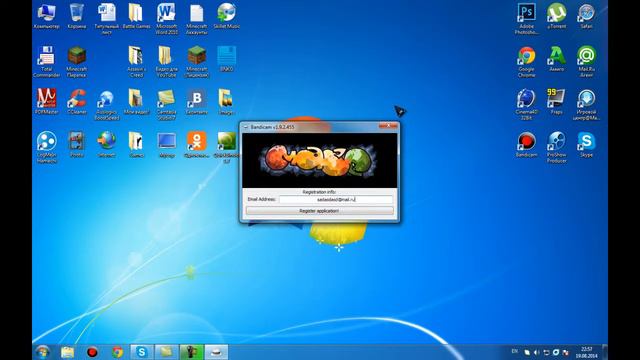
Task: Select the Skillet Music icon
Action: [227, 16]
